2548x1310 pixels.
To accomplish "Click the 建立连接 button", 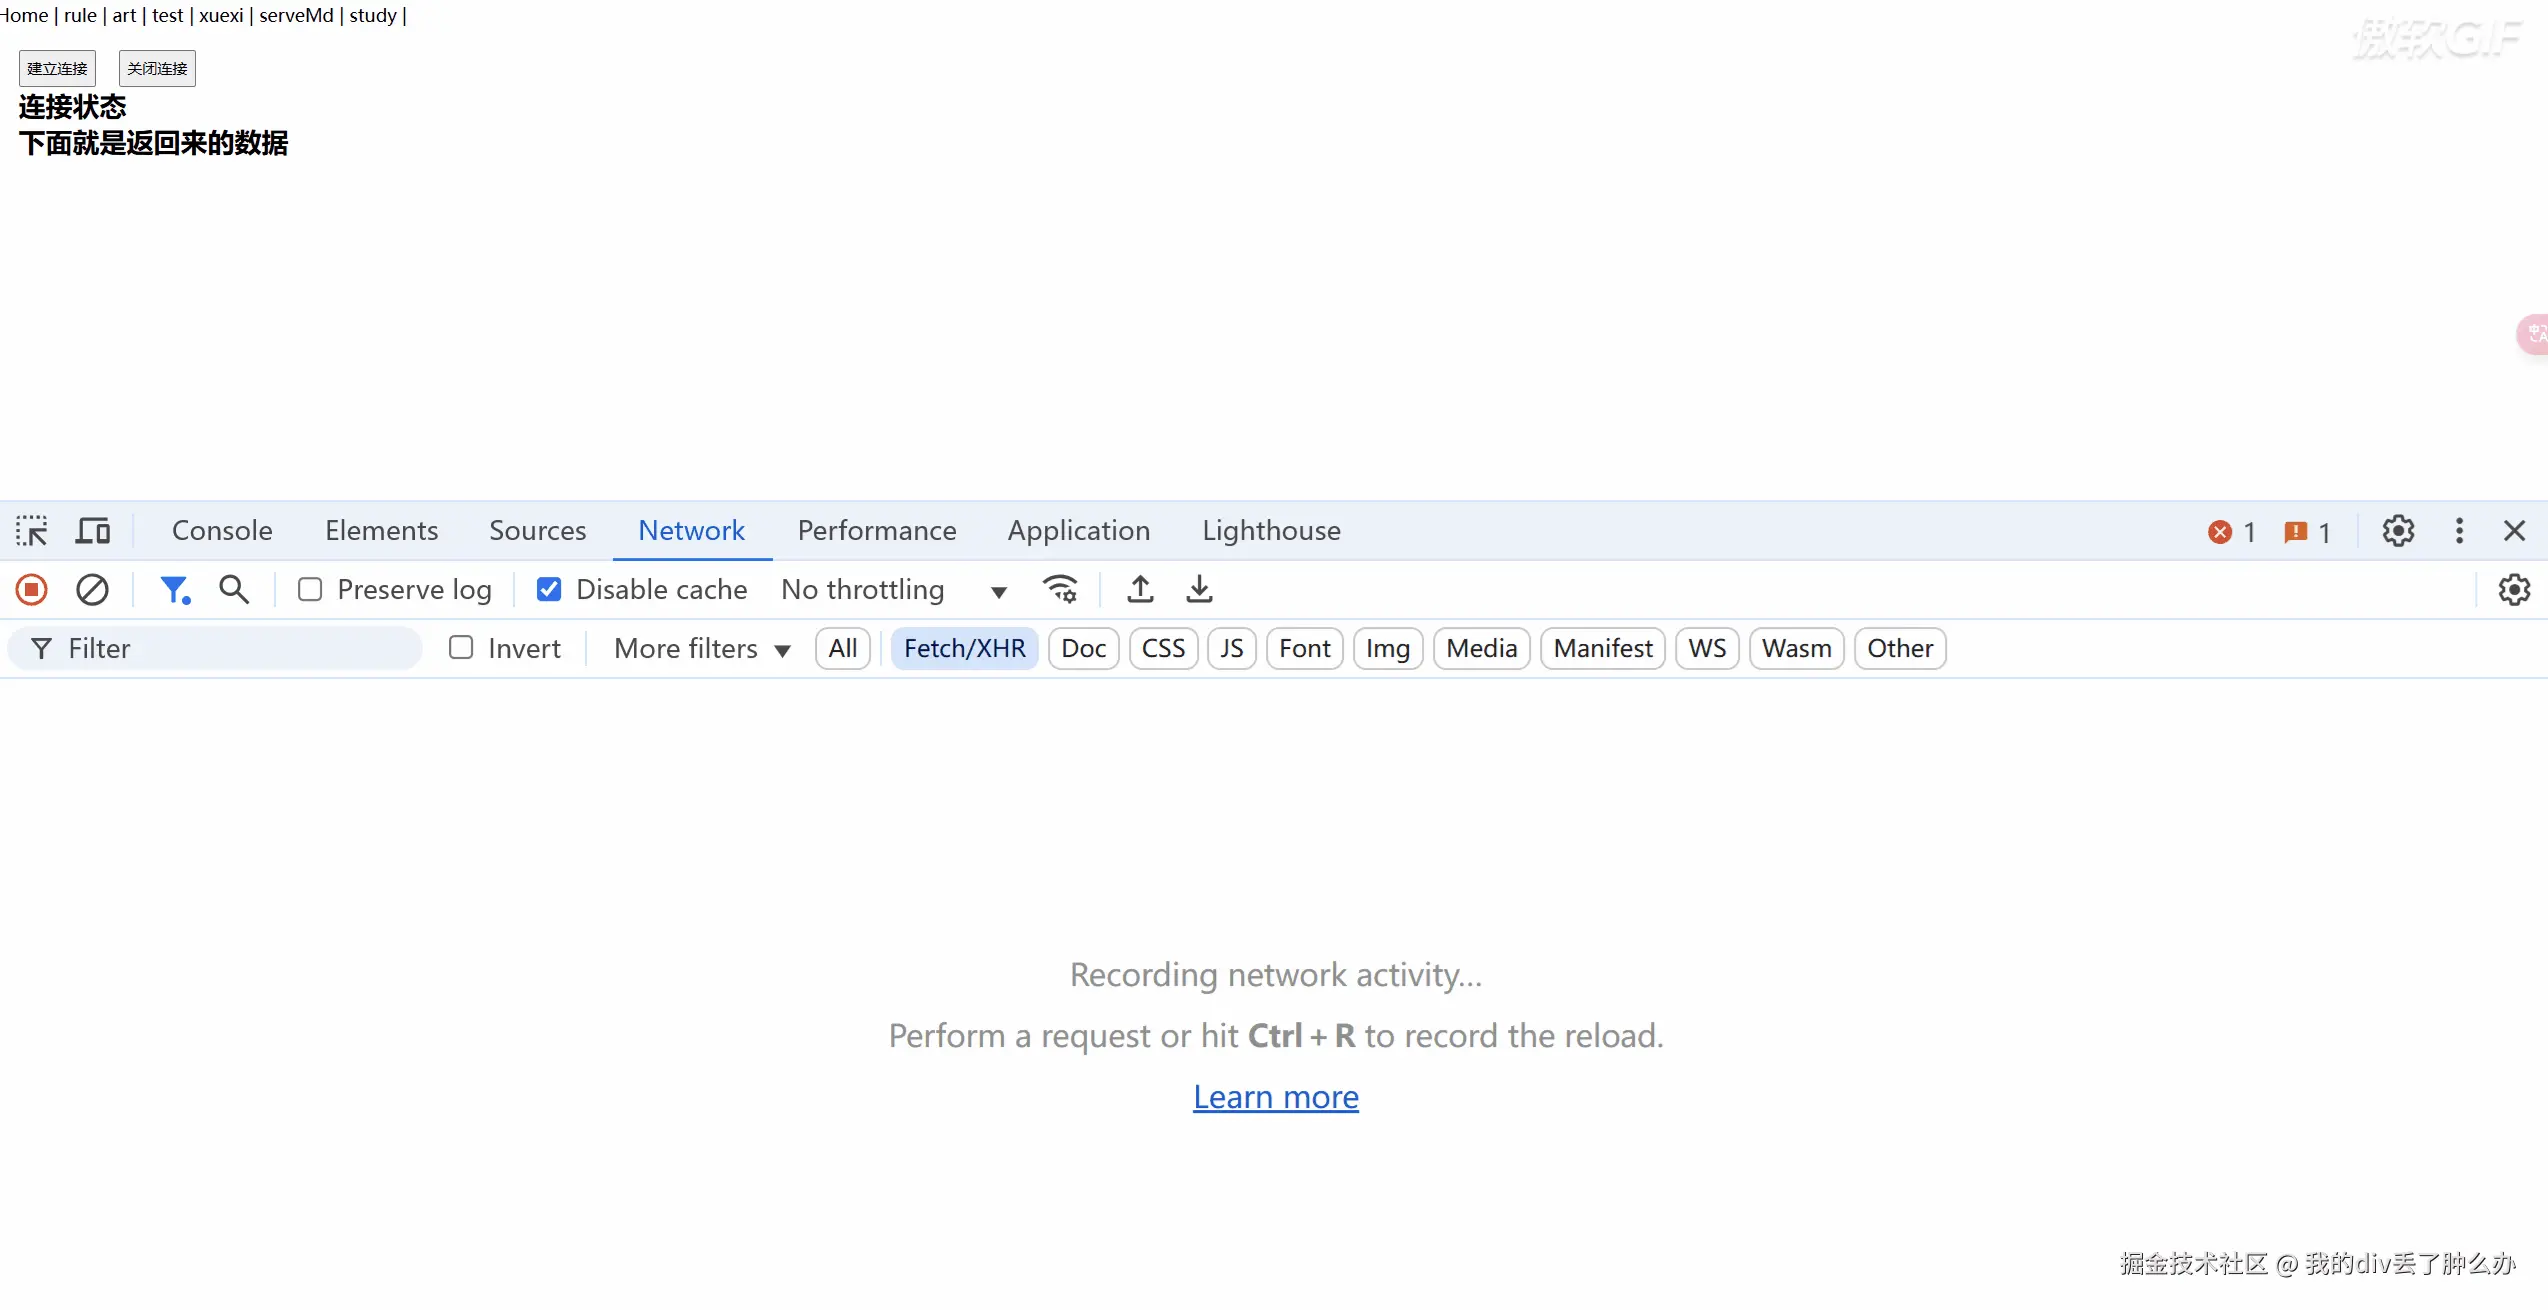I will (x=57, y=68).
